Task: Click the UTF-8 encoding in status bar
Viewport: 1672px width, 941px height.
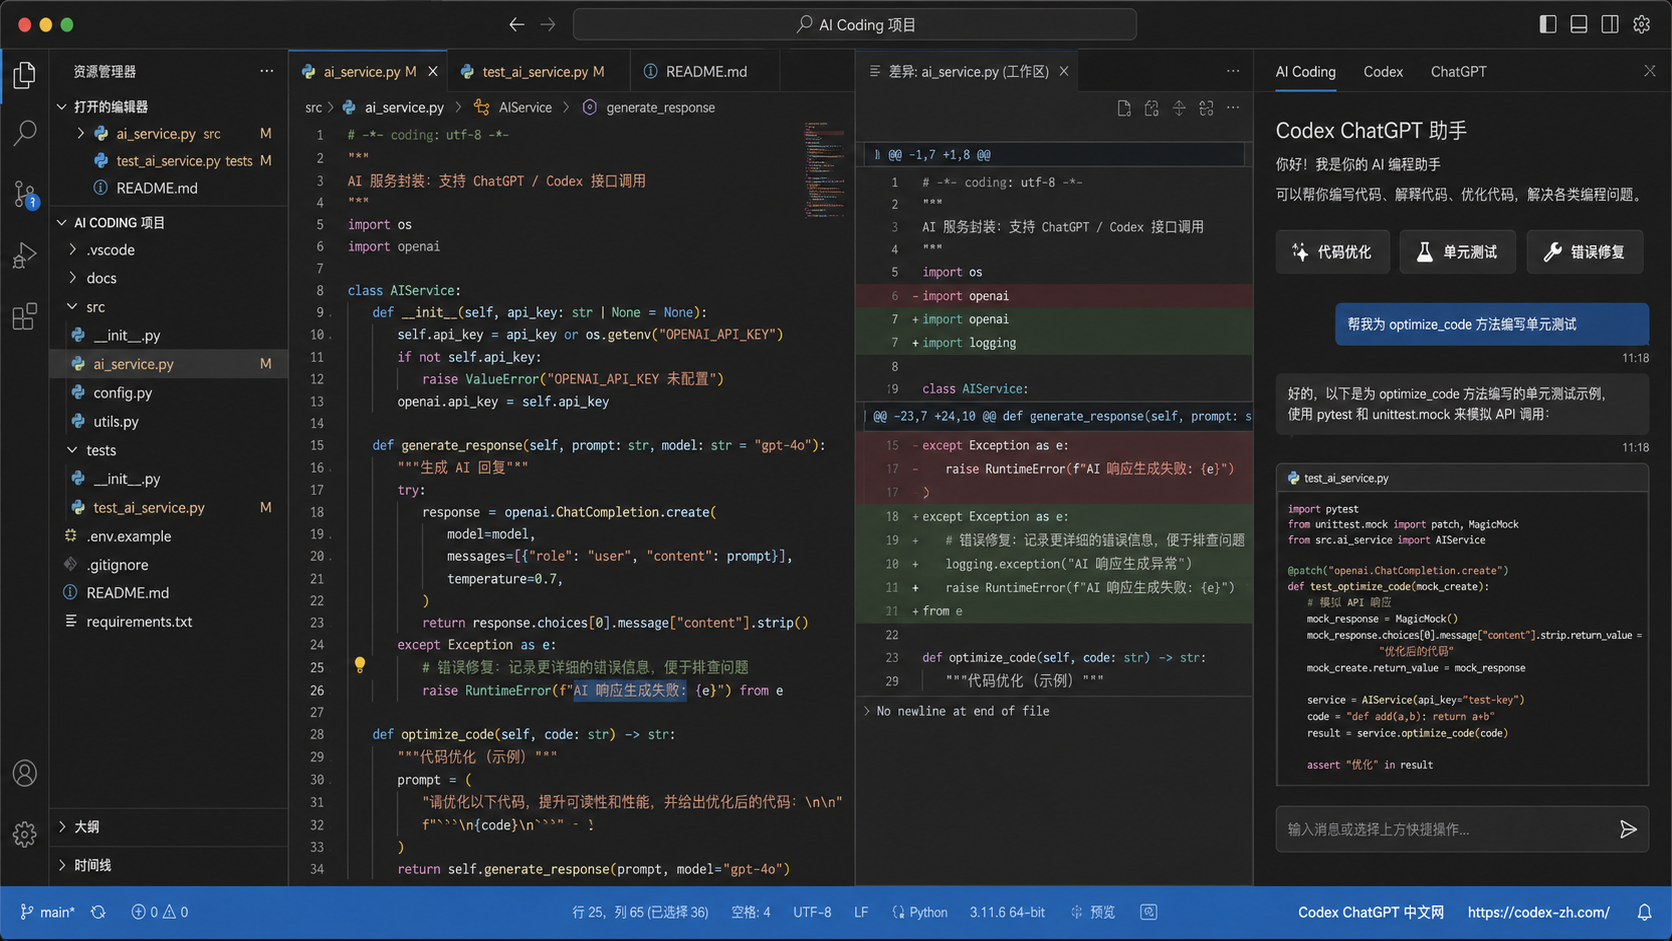Action: click(812, 912)
